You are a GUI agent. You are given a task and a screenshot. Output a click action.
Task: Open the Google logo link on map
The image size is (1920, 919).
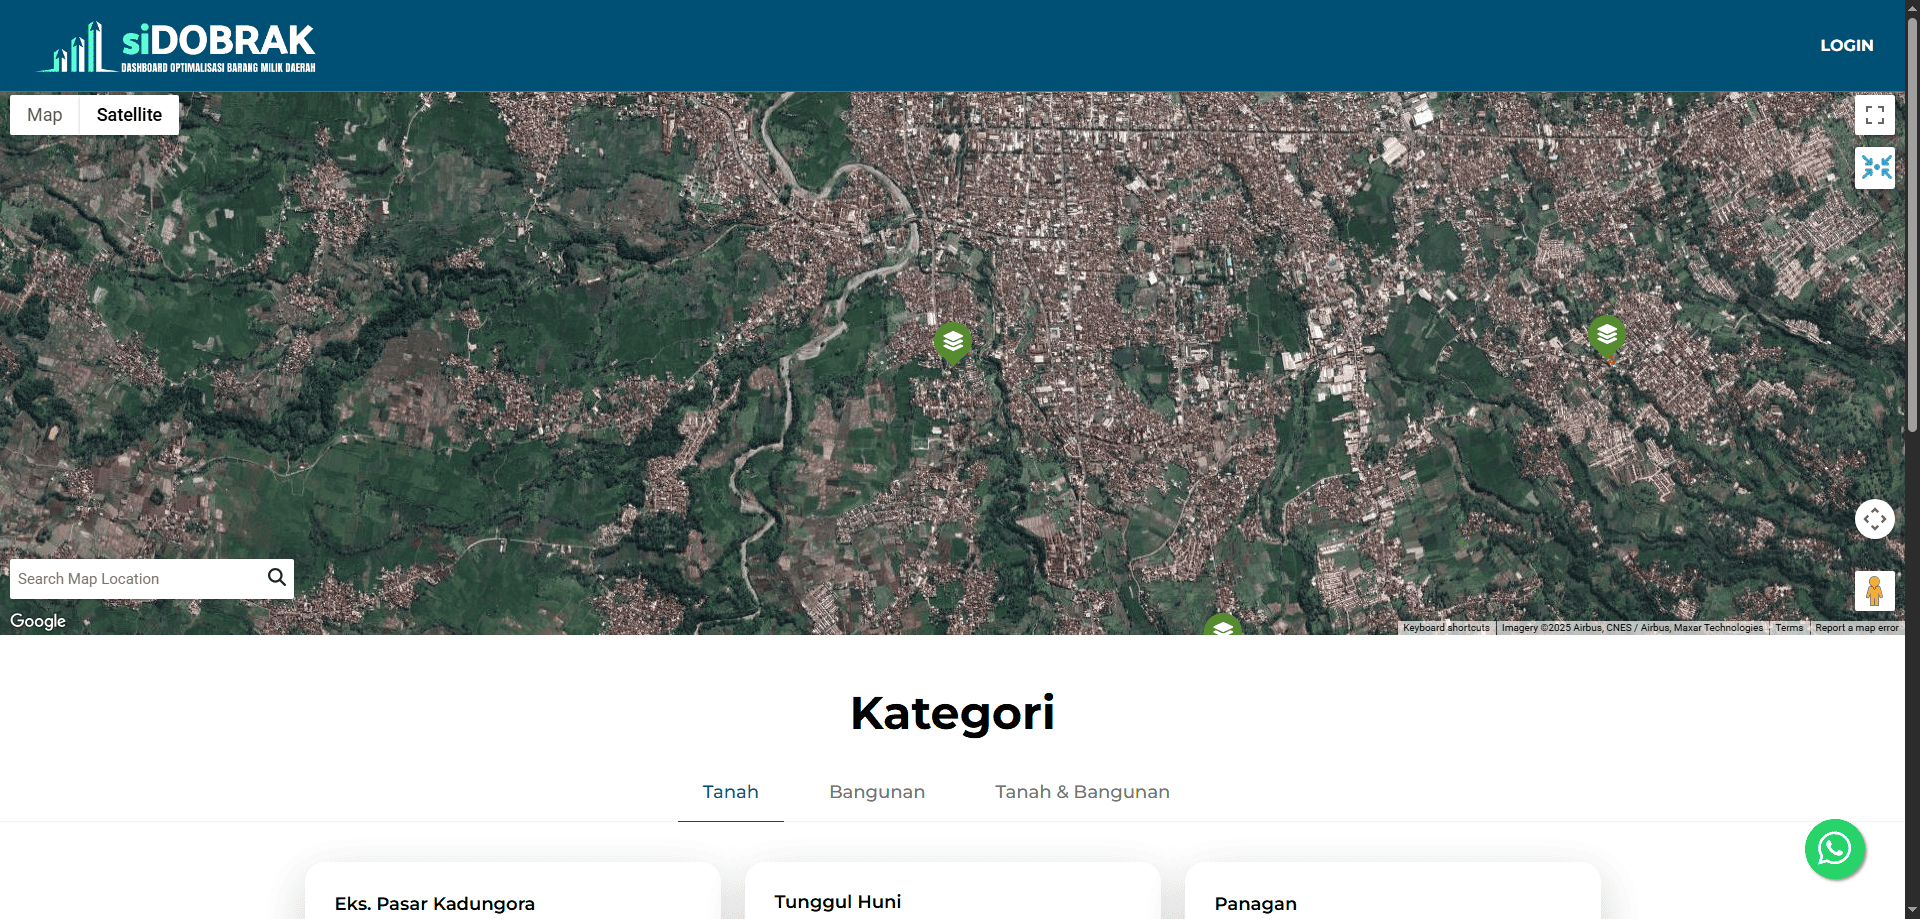point(38,621)
